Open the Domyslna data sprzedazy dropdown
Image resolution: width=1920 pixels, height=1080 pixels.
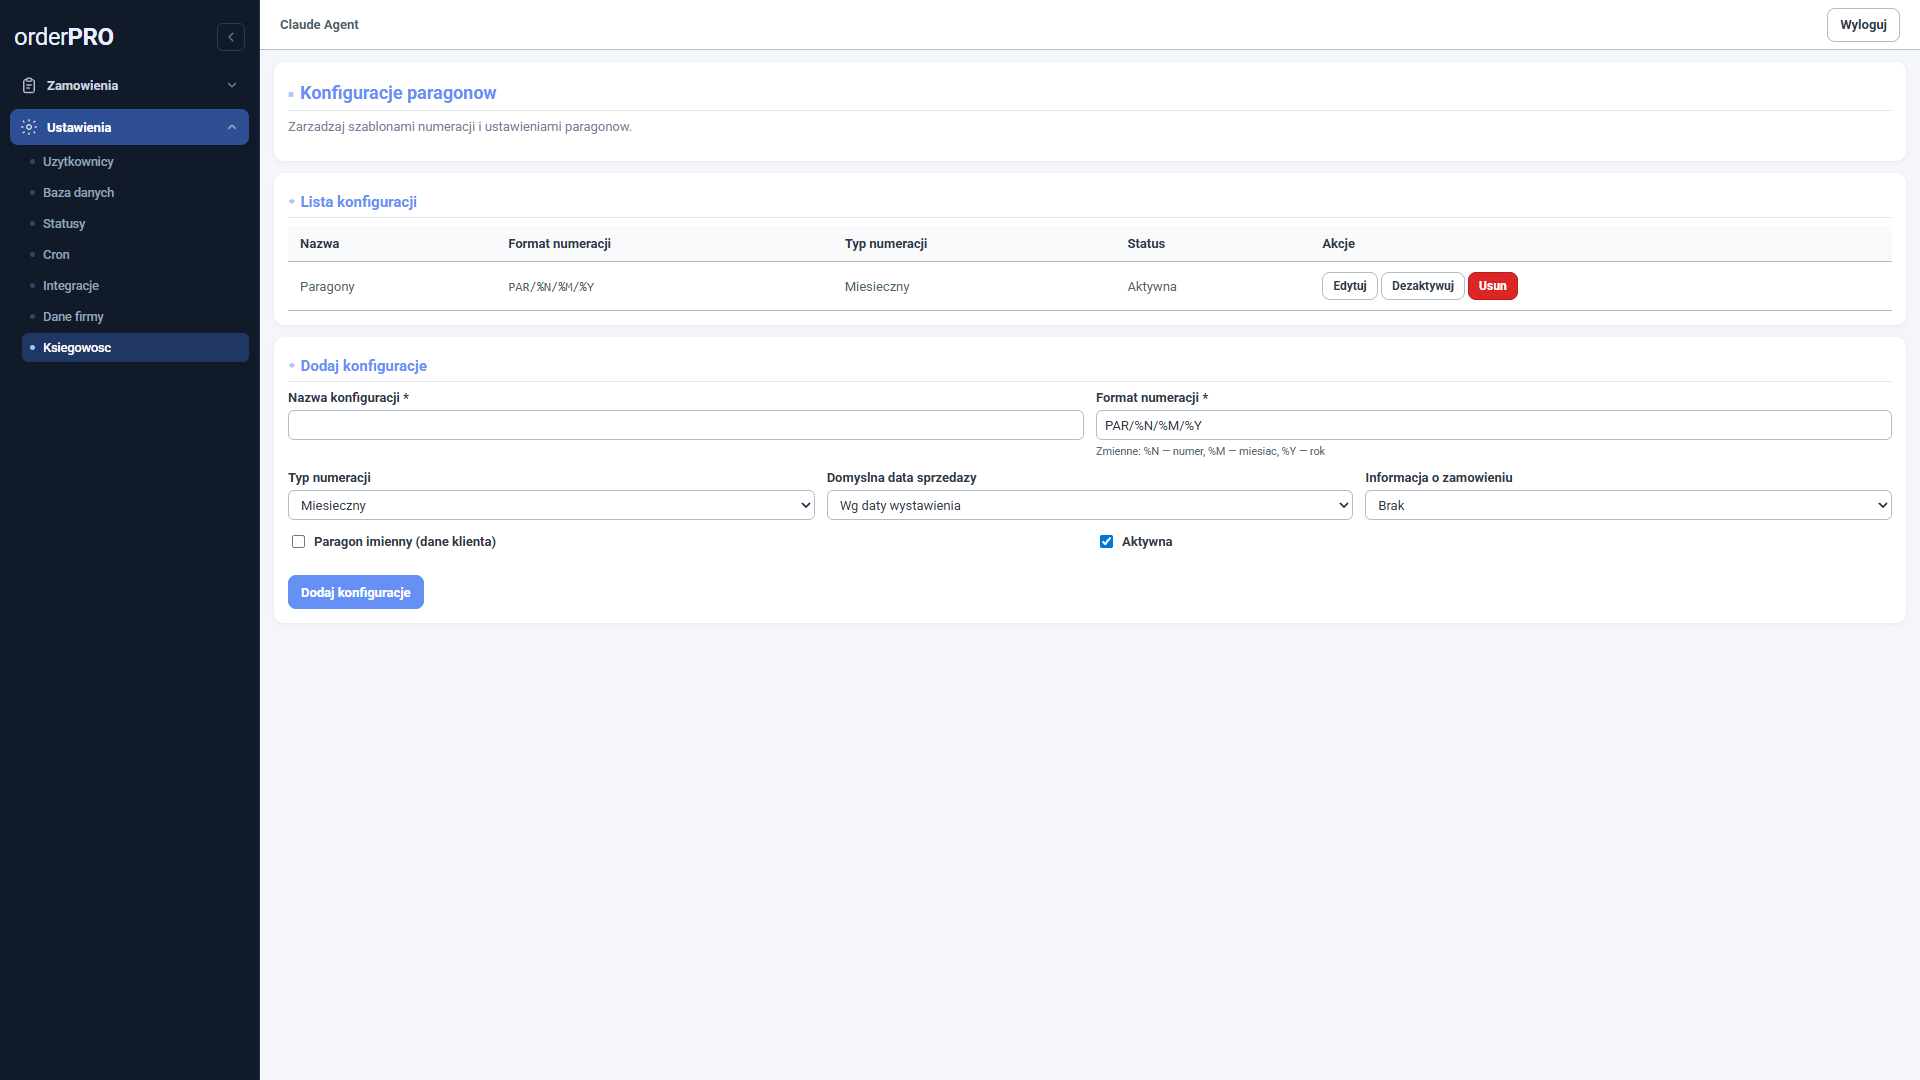click(1089, 505)
